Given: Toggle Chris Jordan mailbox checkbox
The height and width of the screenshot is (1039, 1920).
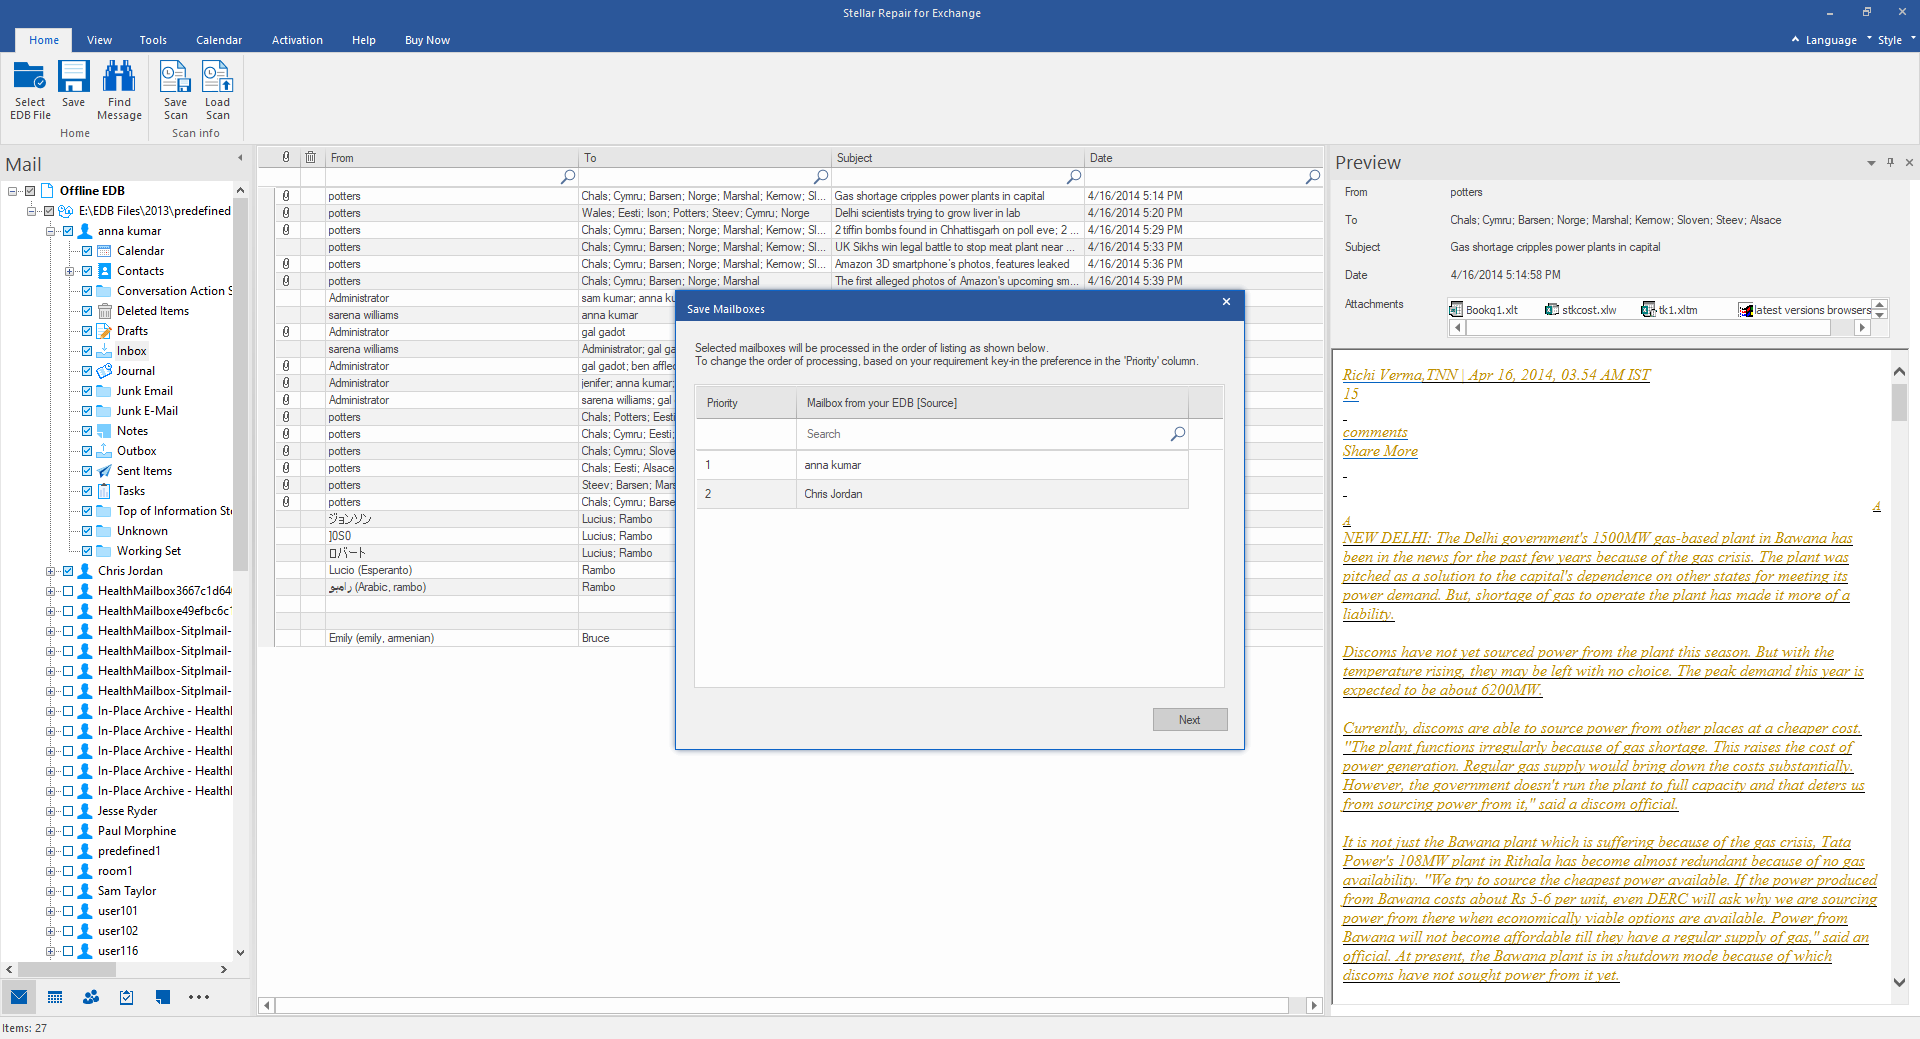Looking at the screenshot, I should (68, 571).
